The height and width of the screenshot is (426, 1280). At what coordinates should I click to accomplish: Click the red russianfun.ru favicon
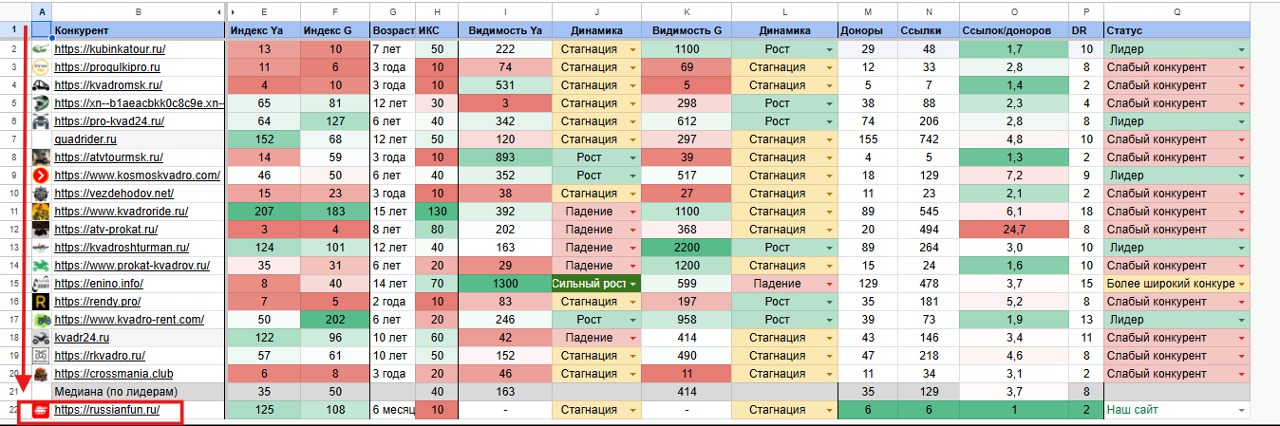pos(41,410)
